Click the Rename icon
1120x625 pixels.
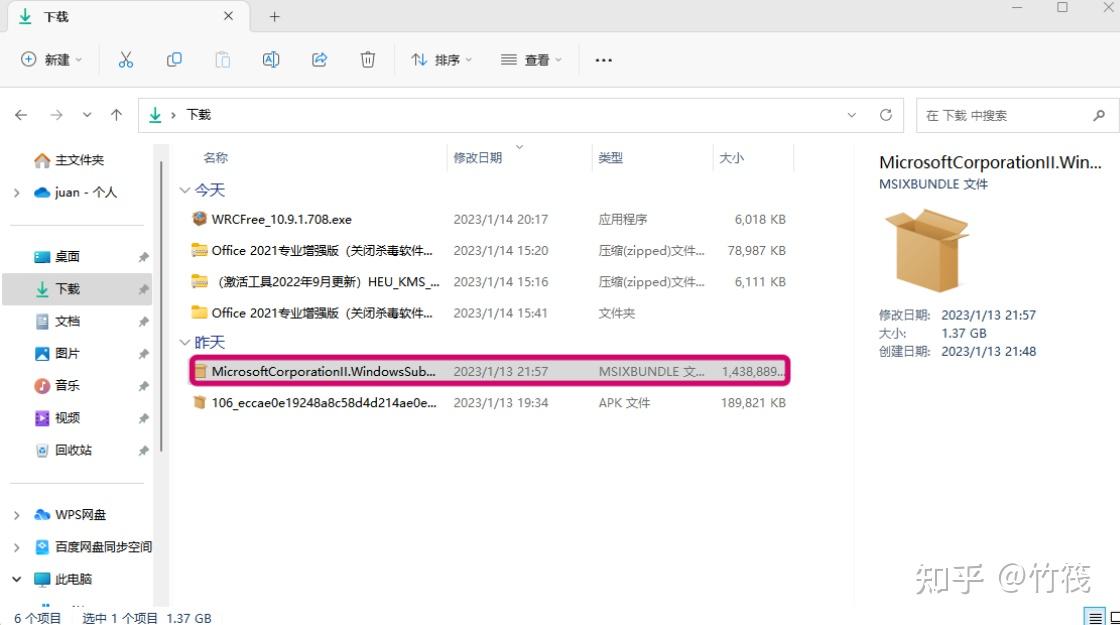[x=271, y=60]
